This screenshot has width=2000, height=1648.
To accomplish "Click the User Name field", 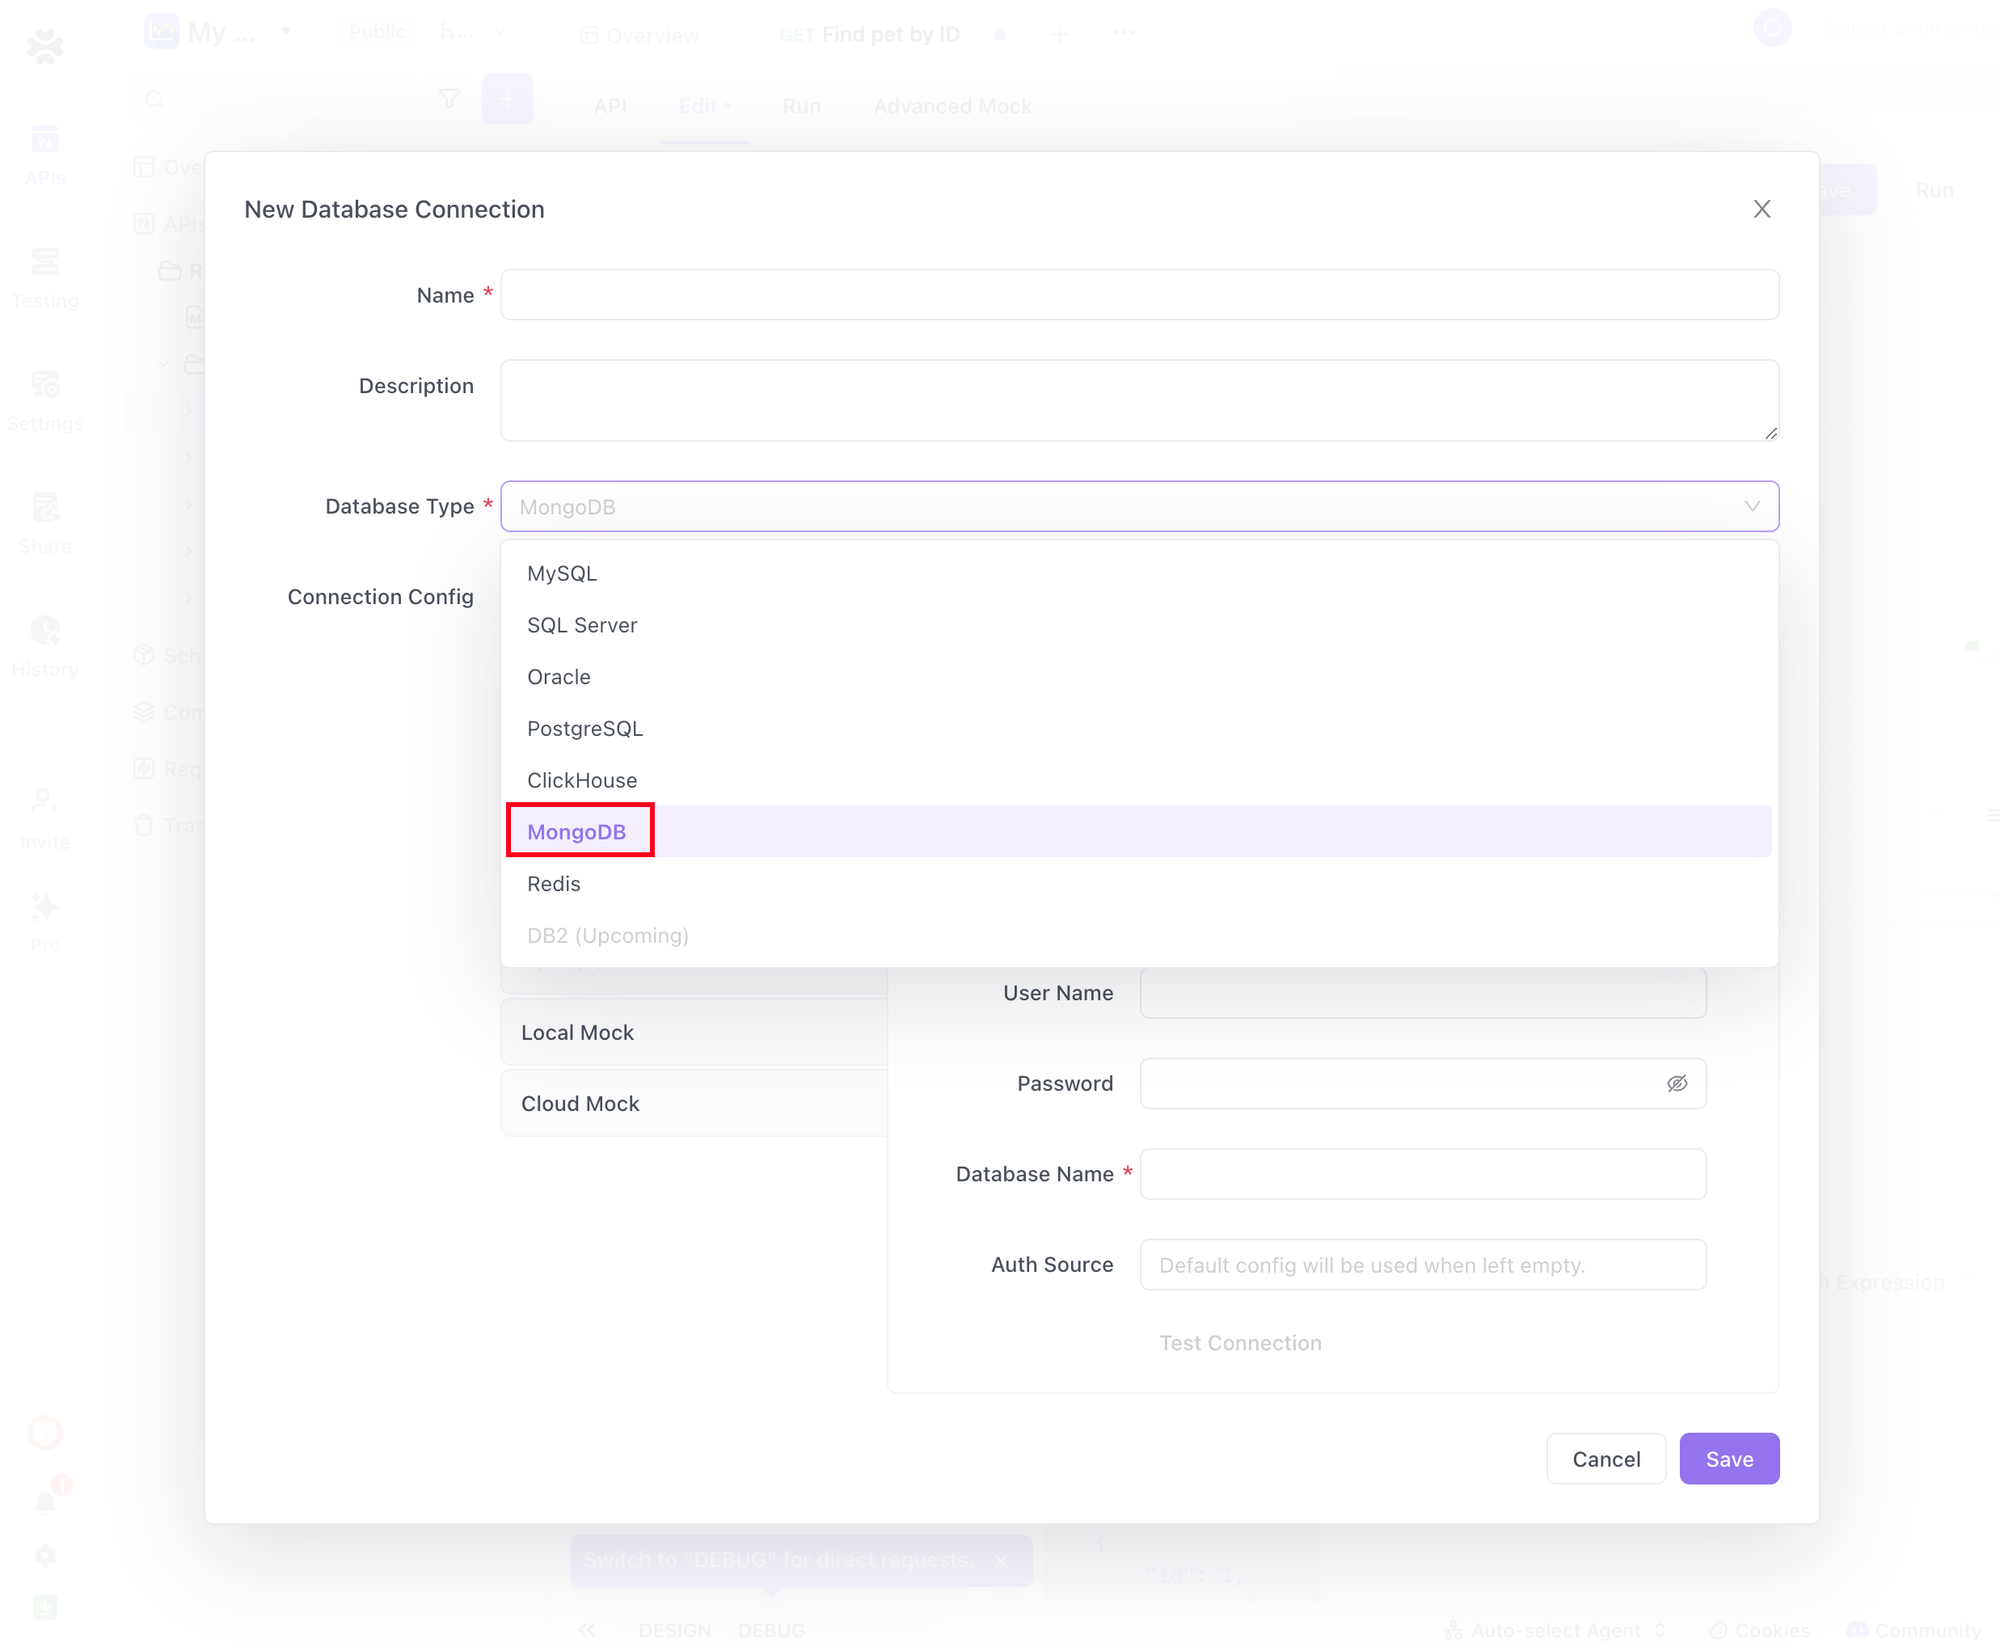I will tap(1423, 993).
